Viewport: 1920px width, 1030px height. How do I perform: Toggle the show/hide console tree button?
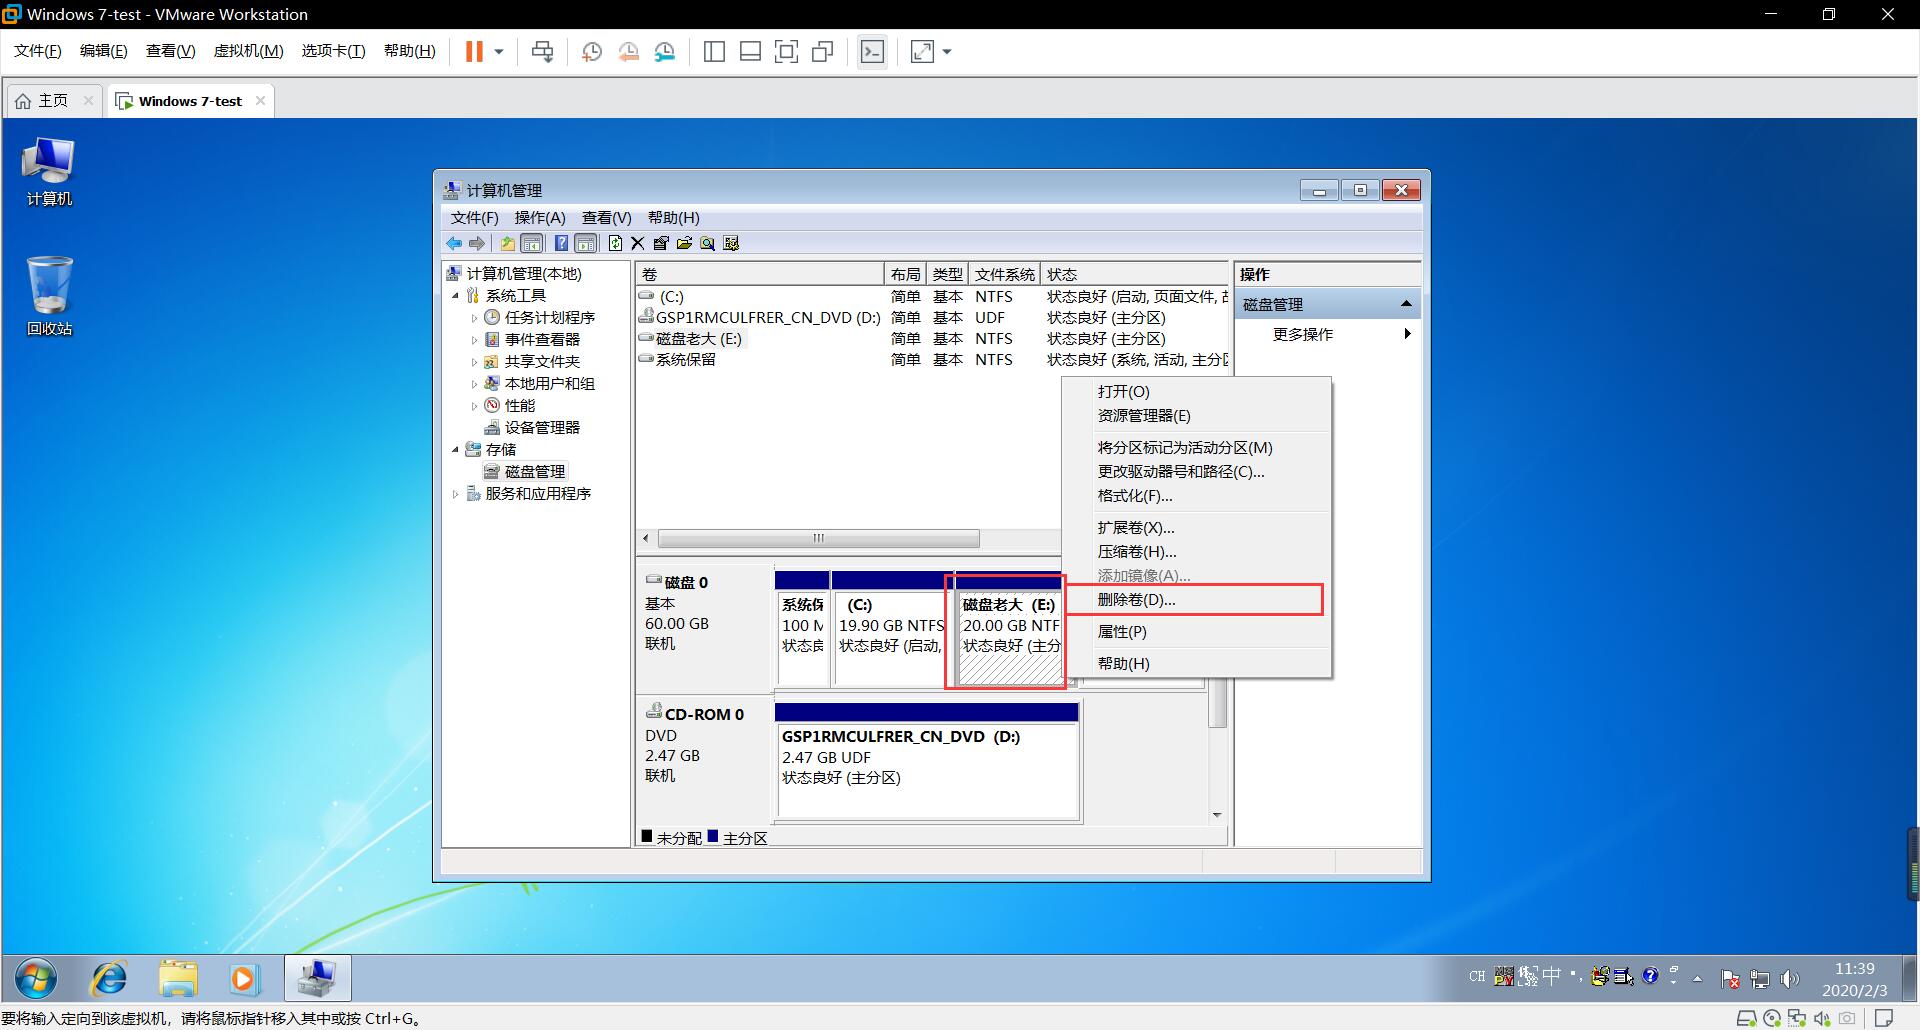point(532,243)
